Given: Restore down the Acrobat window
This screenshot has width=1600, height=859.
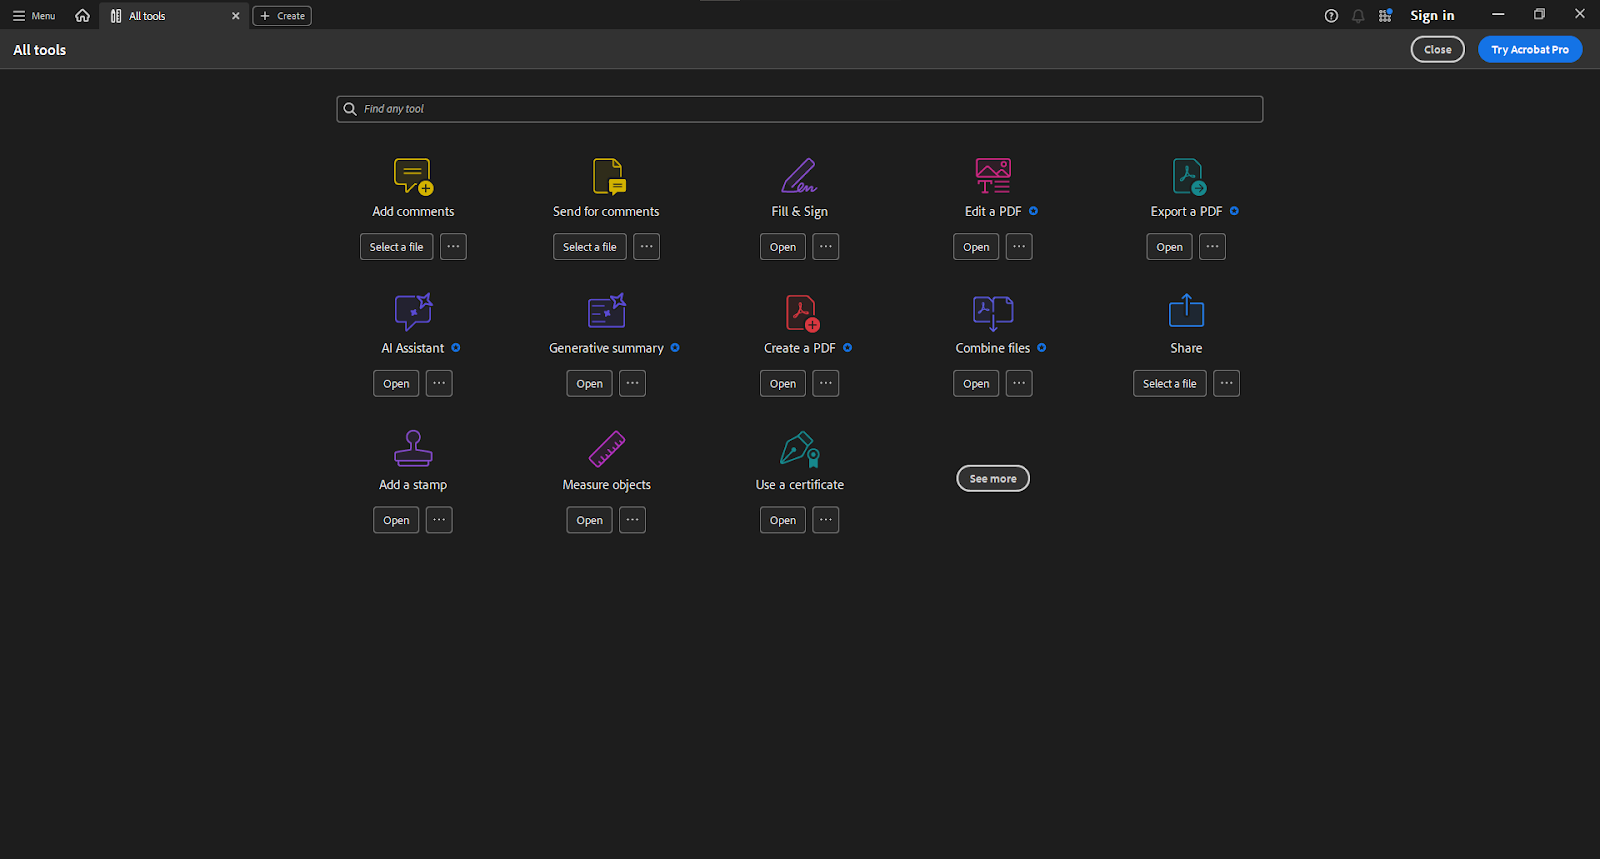Looking at the screenshot, I should click(1539, 14).
